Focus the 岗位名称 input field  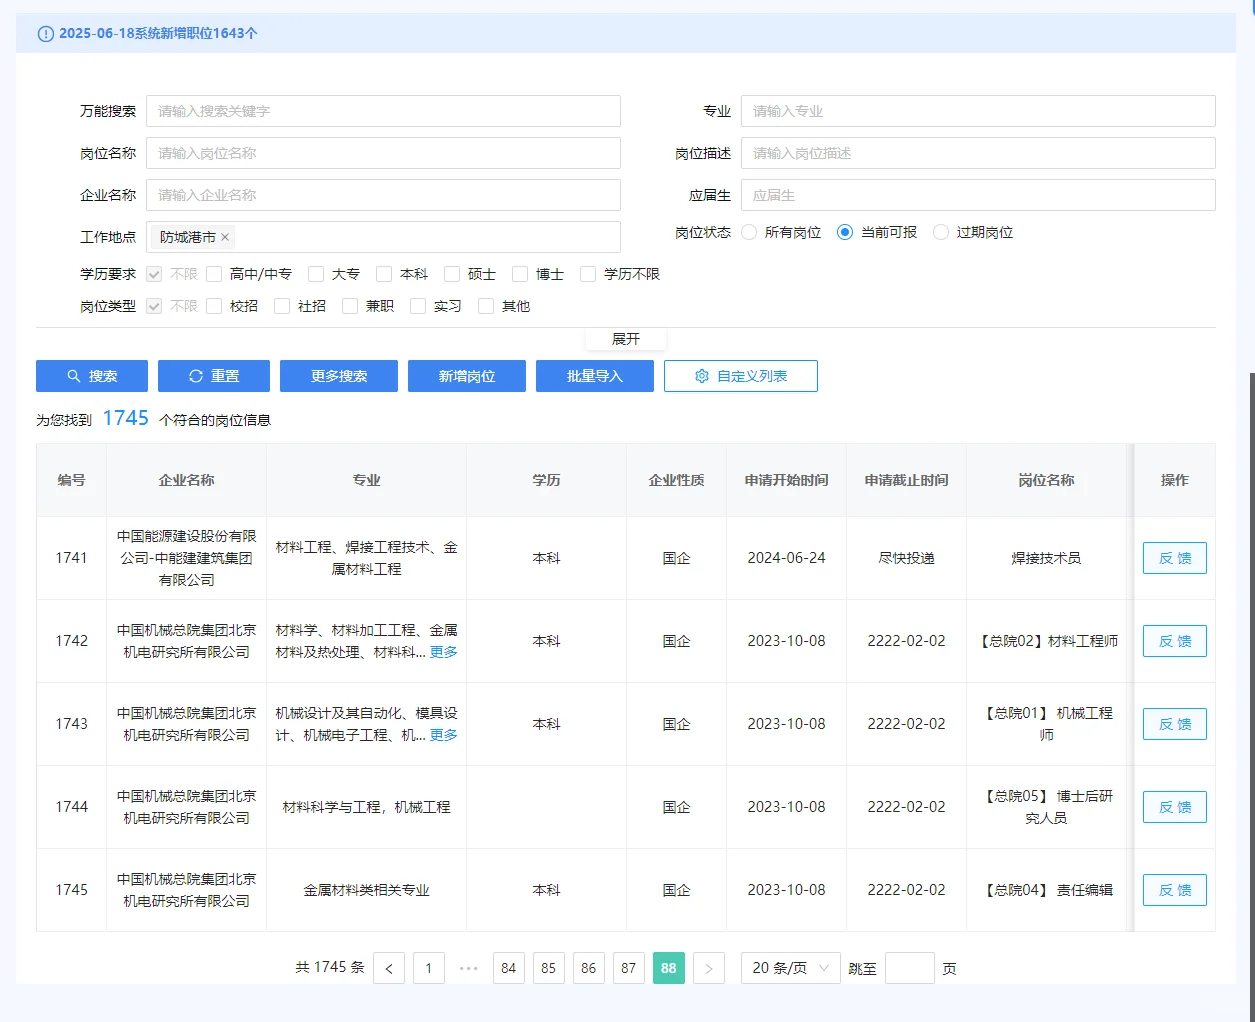[383, 153]
